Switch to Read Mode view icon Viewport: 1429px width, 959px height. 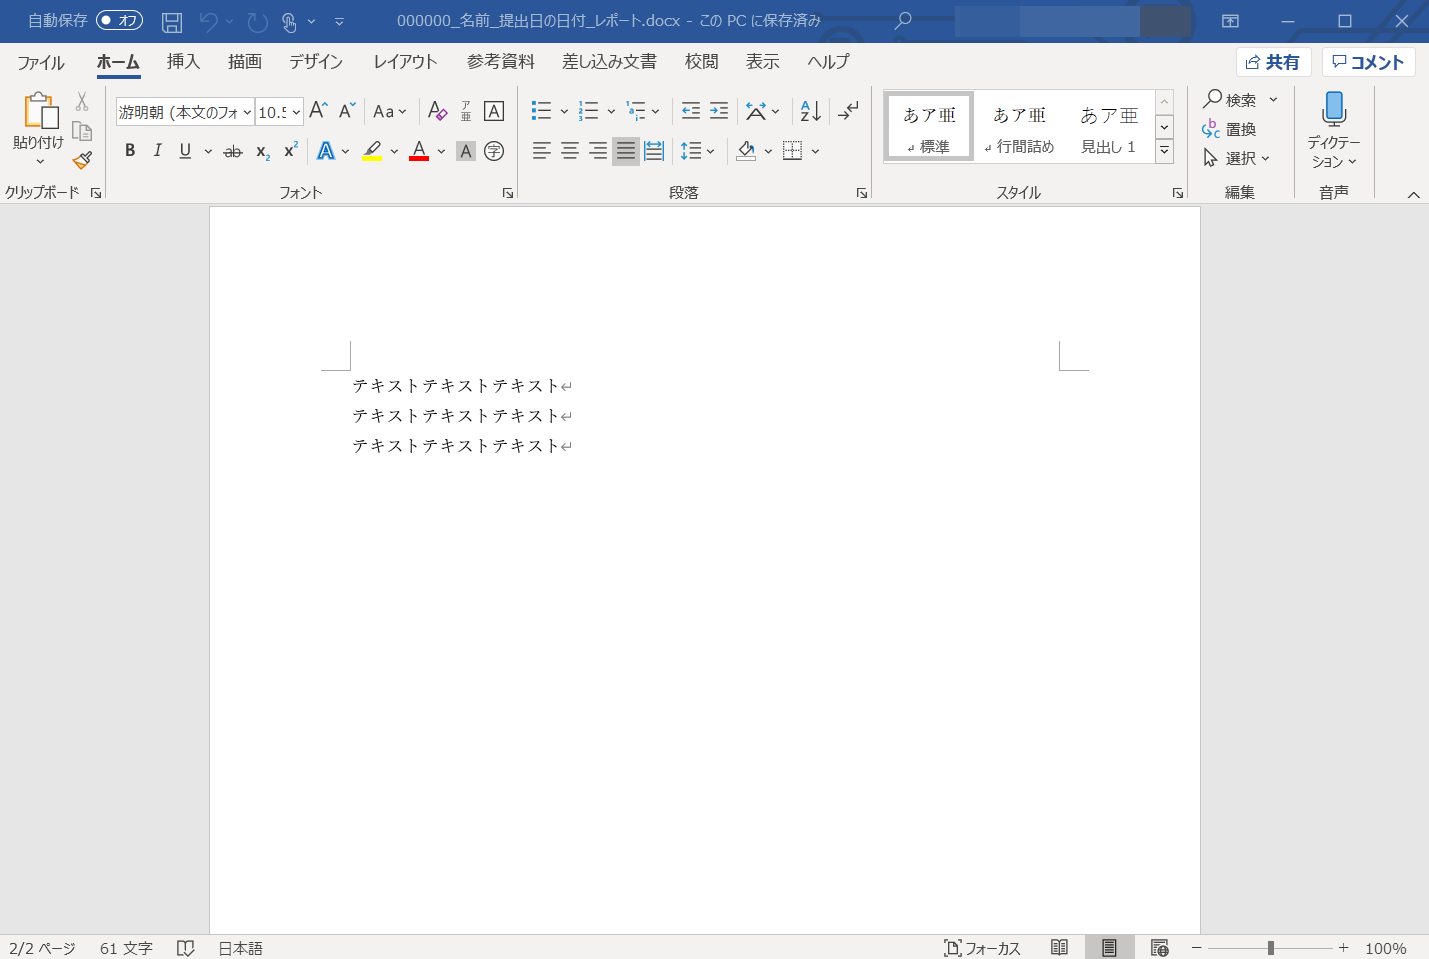pos(1060,947)
